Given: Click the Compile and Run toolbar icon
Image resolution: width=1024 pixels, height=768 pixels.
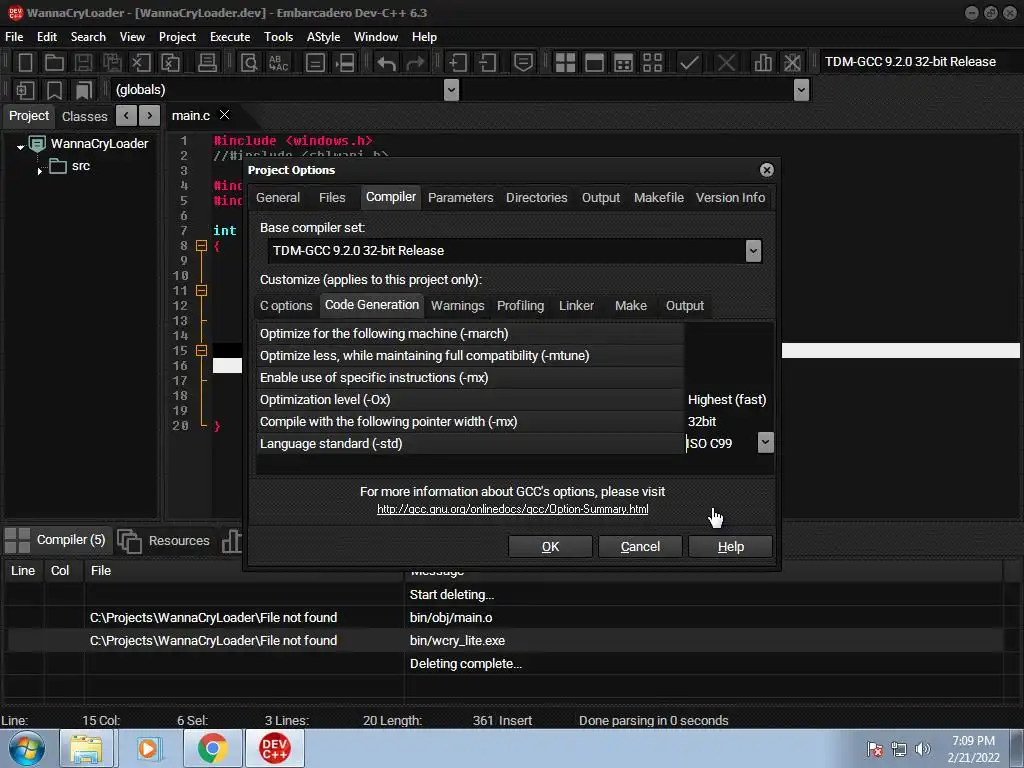Looking at the screenshot, I should [x=624, y=62].
